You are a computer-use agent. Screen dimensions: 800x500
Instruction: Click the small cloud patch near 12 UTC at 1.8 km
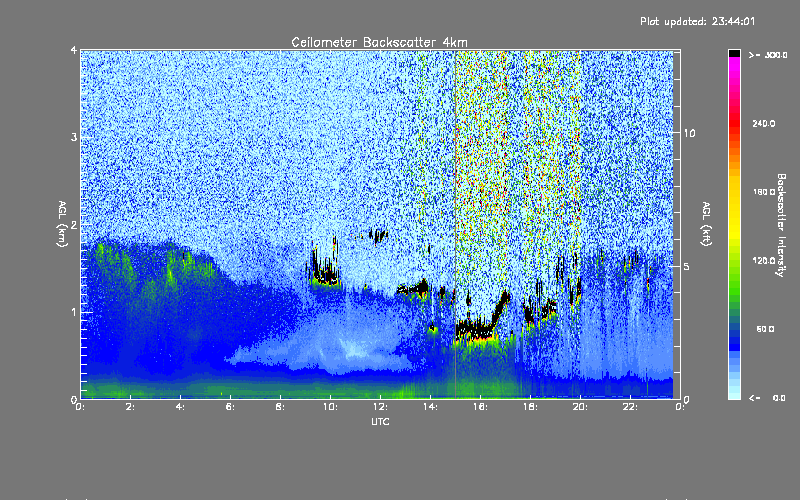pos(378,235)
